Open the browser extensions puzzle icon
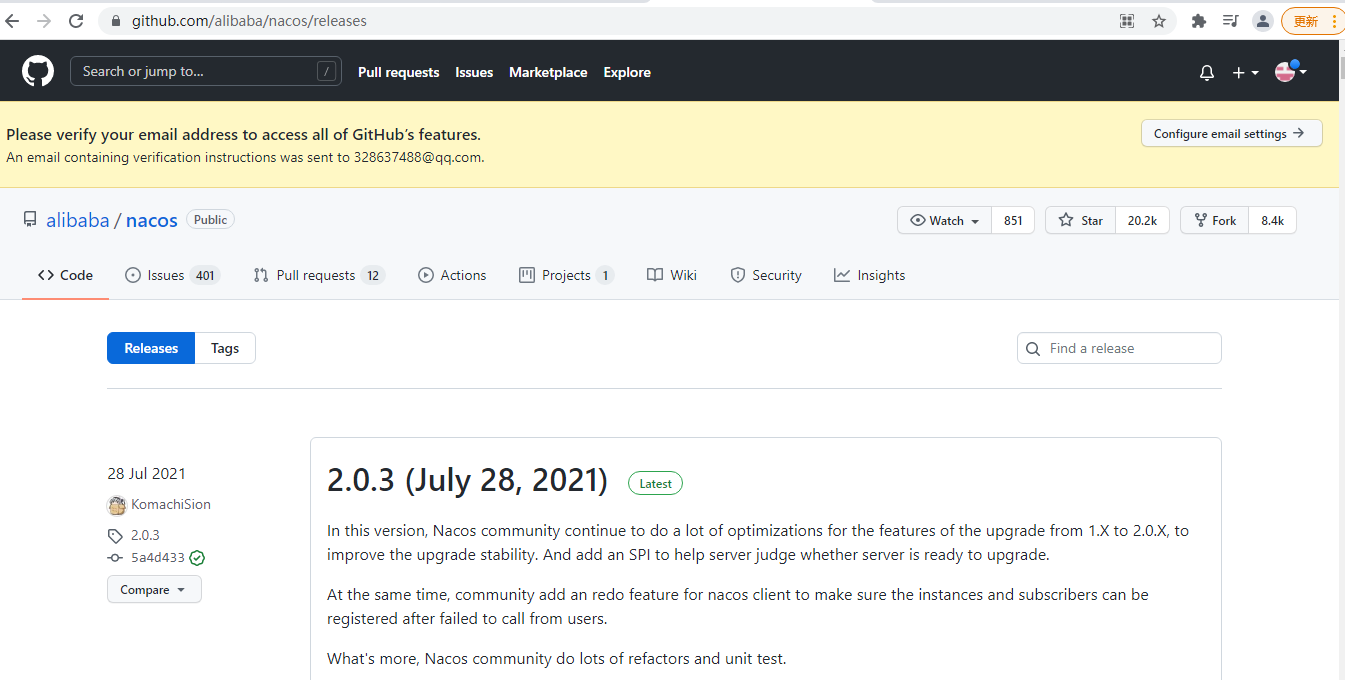 (1199, 21)
